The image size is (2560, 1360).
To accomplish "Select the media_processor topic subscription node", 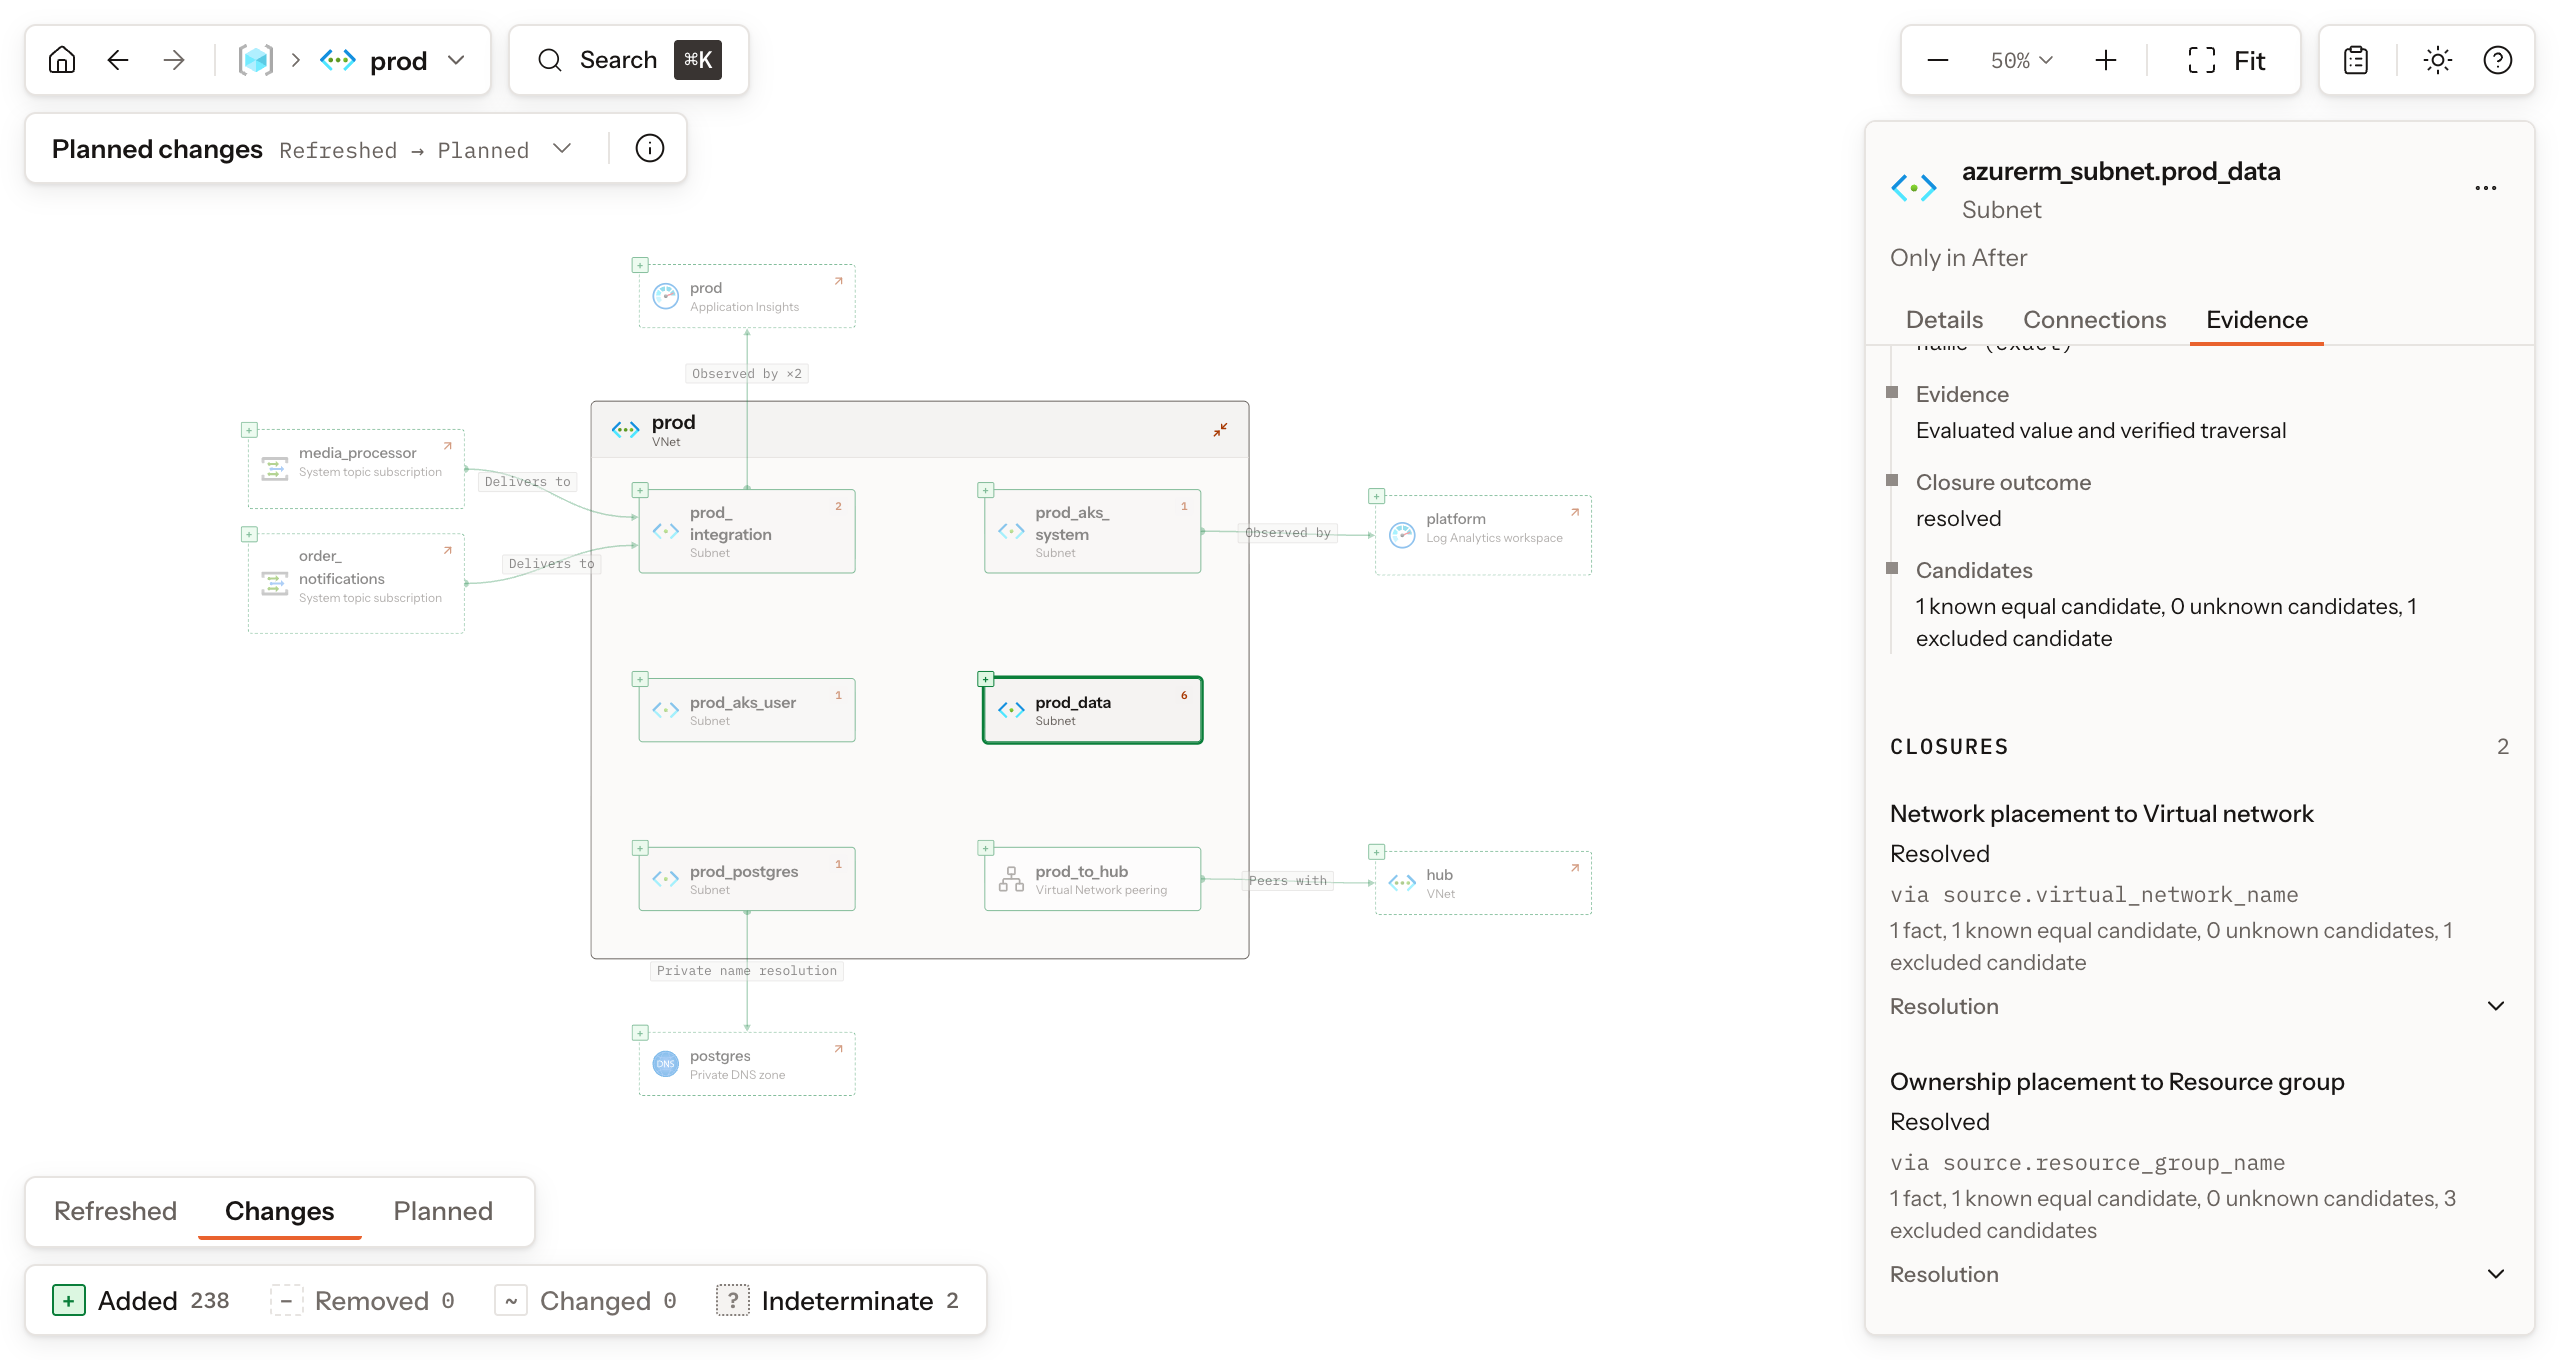I will (356, 469).
